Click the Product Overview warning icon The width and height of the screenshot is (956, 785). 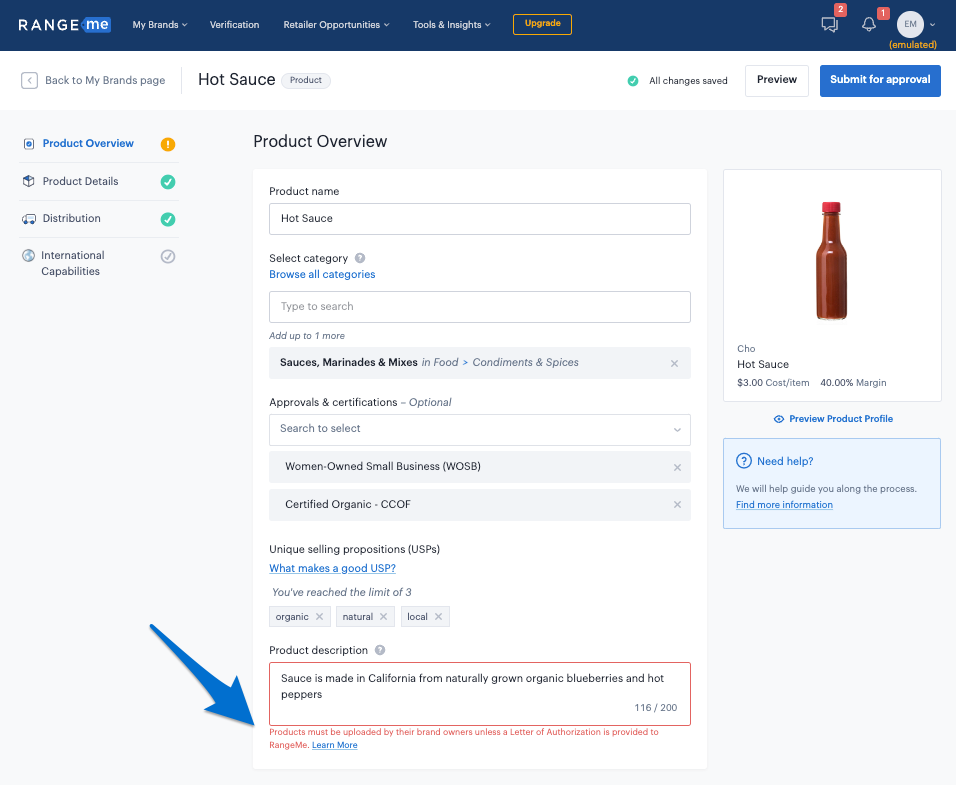tap(168, 144)
